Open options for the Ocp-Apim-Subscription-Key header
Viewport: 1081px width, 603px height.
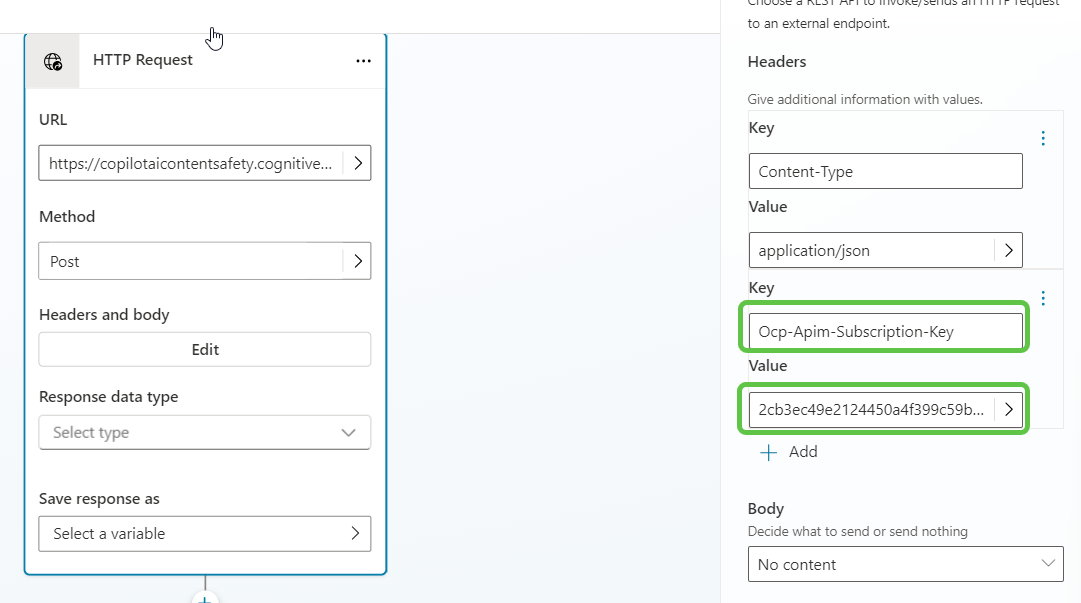(x=1043, y=298)
